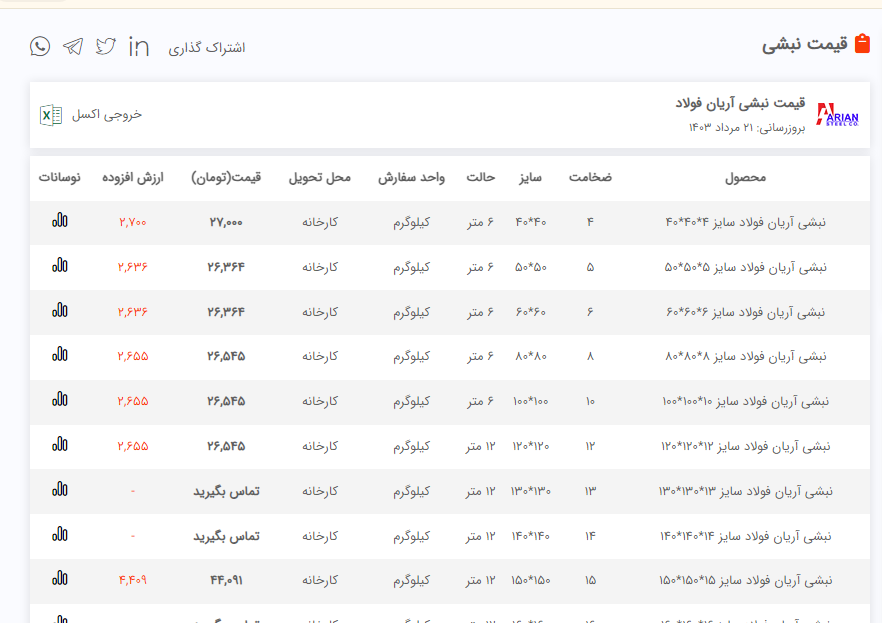882x623 pixels.
Task: Share page on LinkedIn icon
Action: (139, 46)
